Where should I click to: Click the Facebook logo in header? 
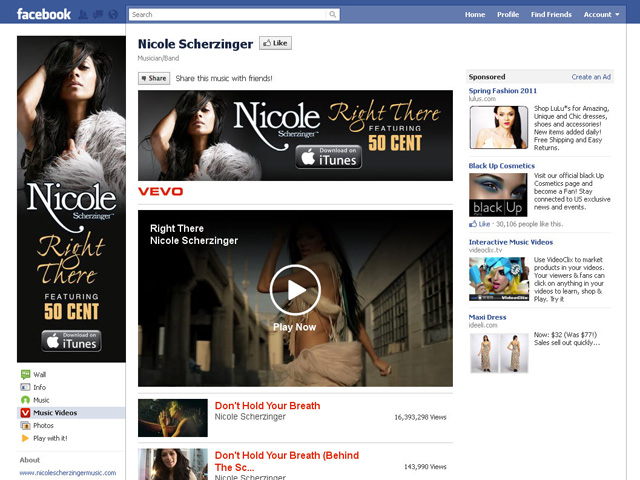[x=44, y=14]
